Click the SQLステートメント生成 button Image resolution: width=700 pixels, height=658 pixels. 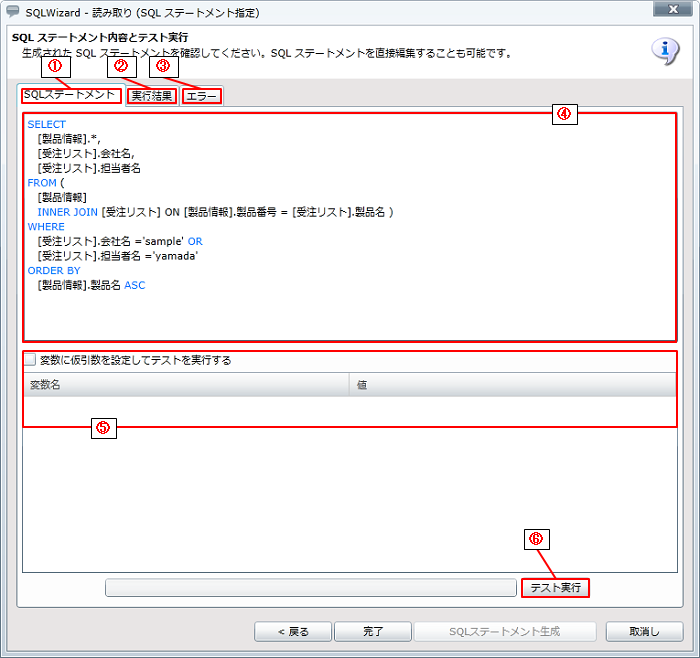coord(505,632)
